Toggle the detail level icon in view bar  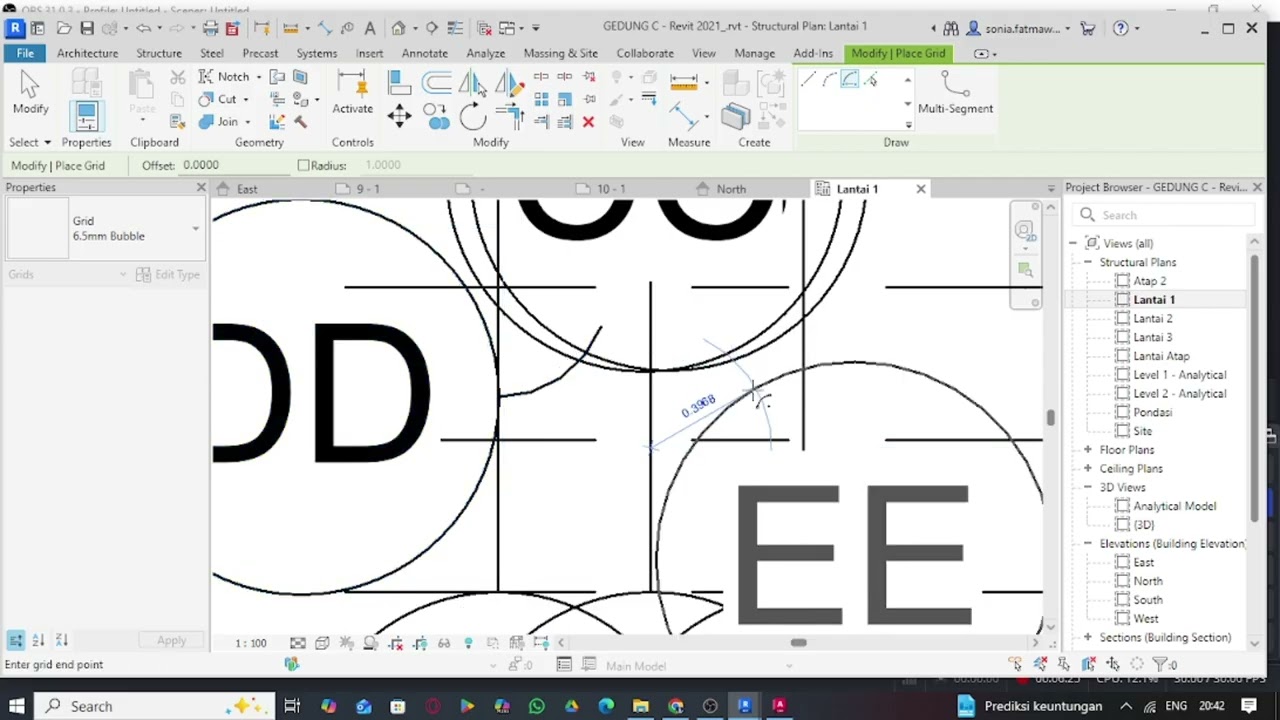298,642
